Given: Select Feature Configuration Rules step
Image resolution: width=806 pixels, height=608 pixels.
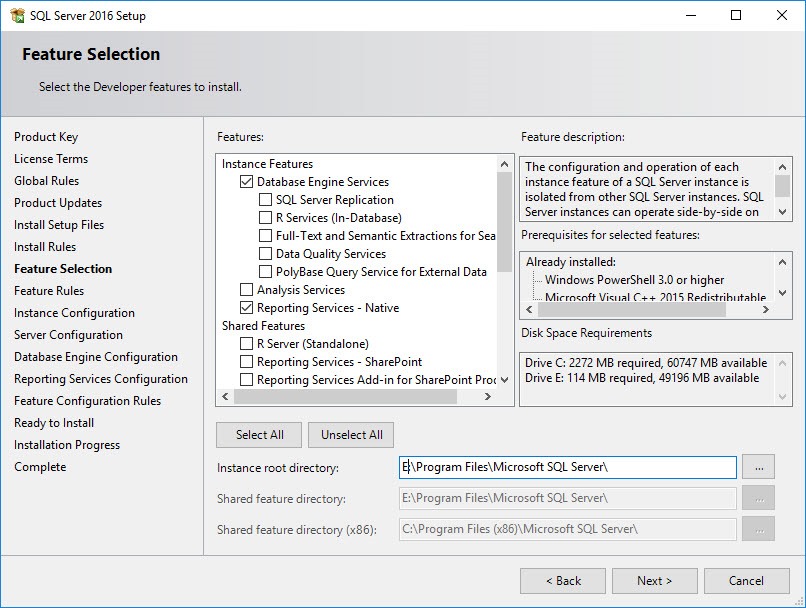Looking at the screenshot, I should click(x=88, y=401).
